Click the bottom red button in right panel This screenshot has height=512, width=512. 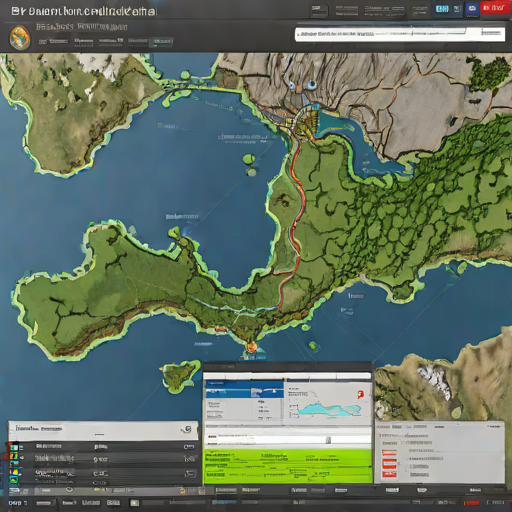click(389, 474)
